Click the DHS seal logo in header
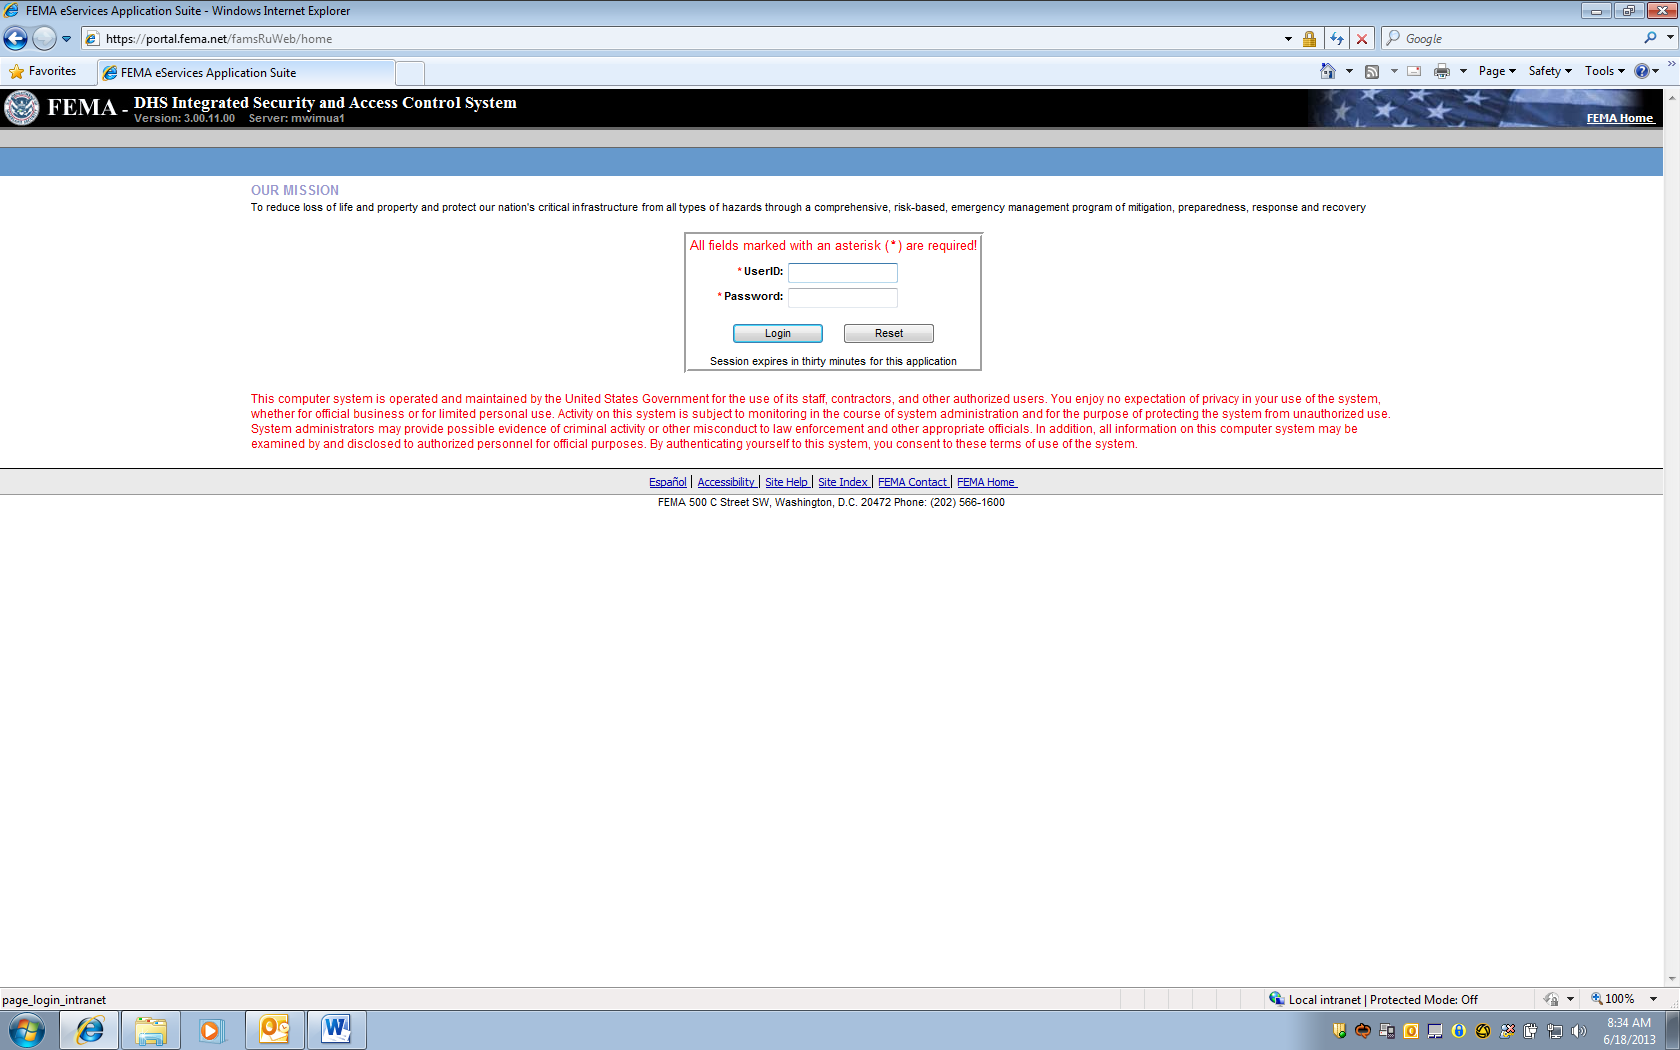 point(22,108)
